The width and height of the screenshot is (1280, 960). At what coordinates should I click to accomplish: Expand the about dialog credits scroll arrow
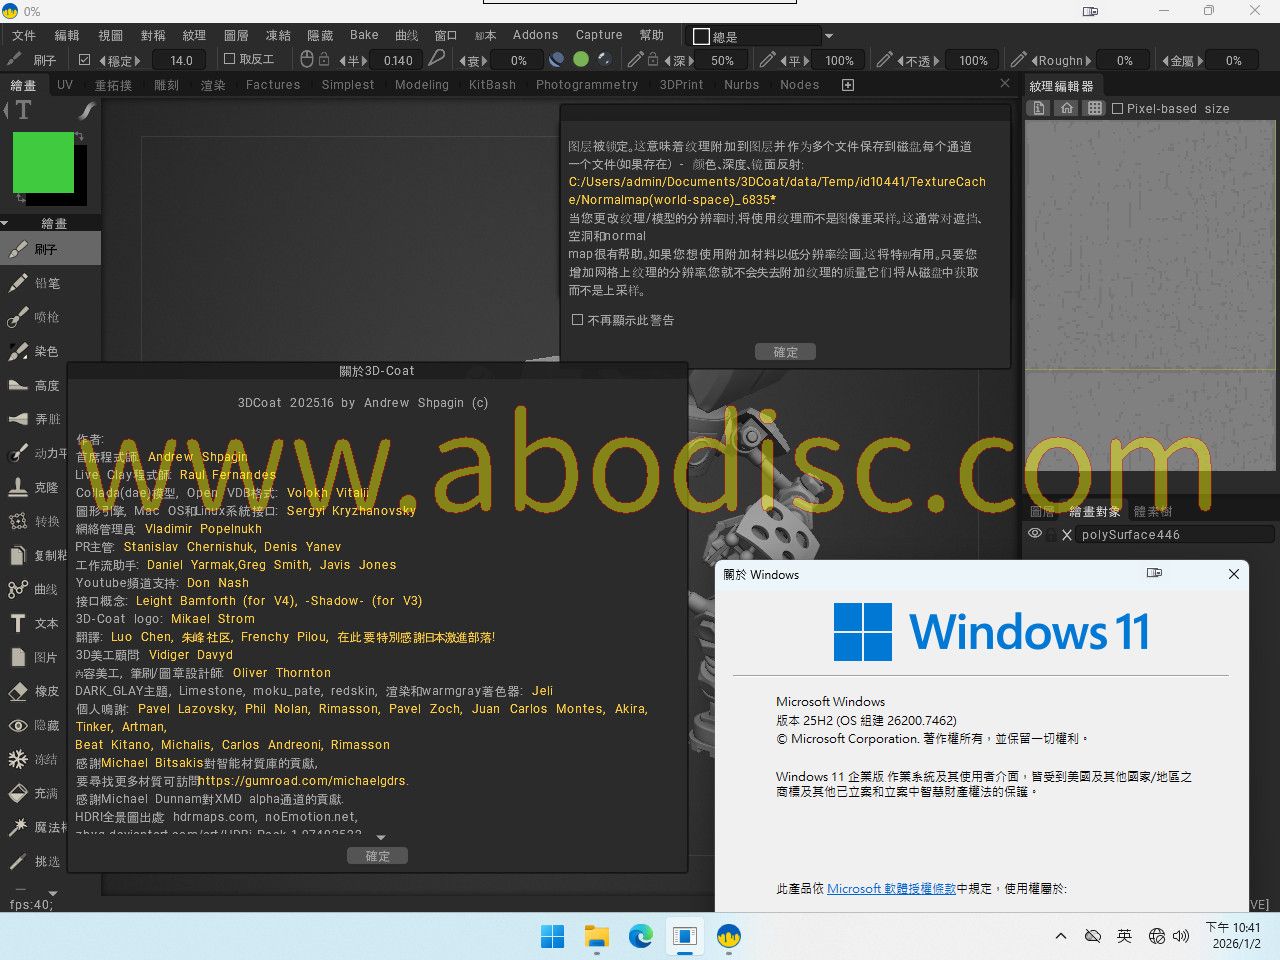coord(380,837)
